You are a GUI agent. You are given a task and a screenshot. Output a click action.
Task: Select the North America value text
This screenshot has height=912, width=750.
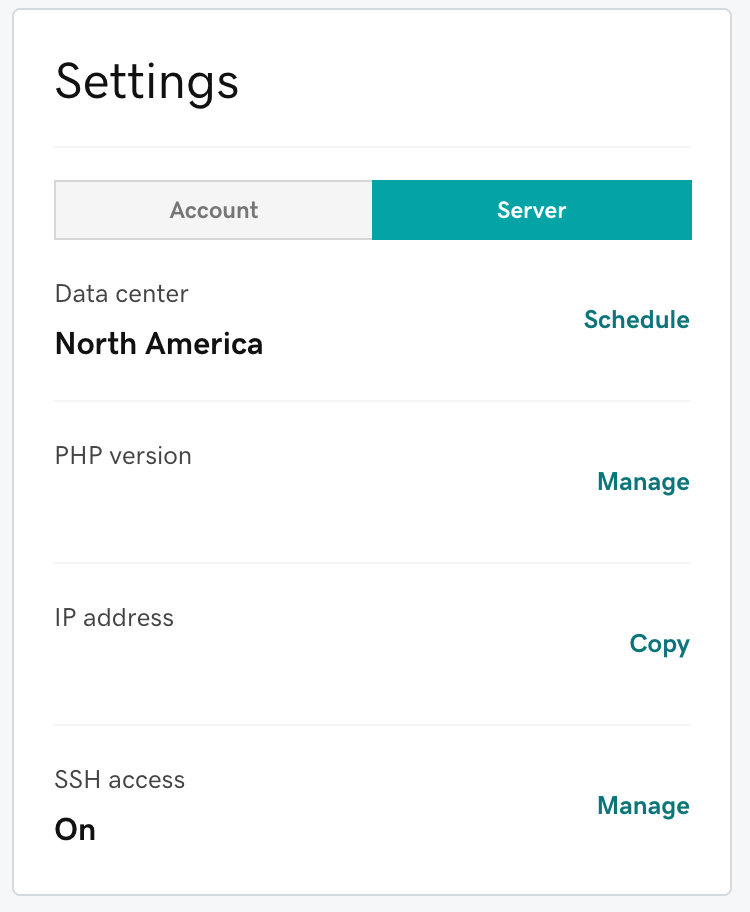pyautogui.click(x=159, y=344)
